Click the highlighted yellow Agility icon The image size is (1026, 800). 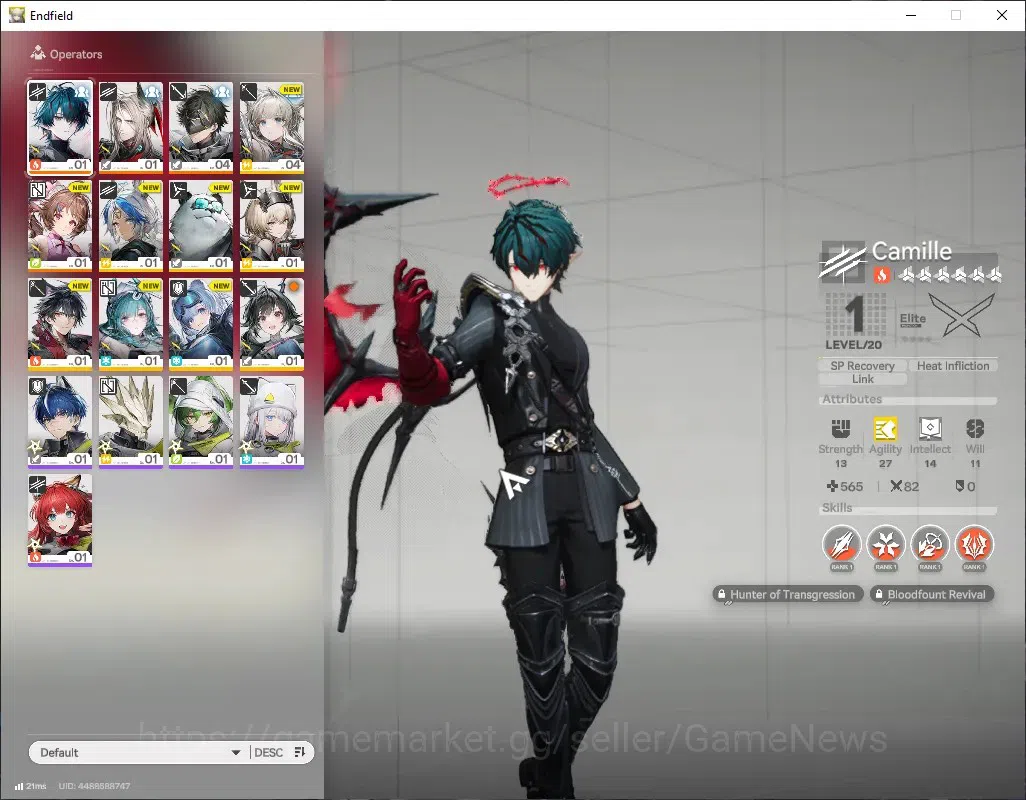pos(885,428)
